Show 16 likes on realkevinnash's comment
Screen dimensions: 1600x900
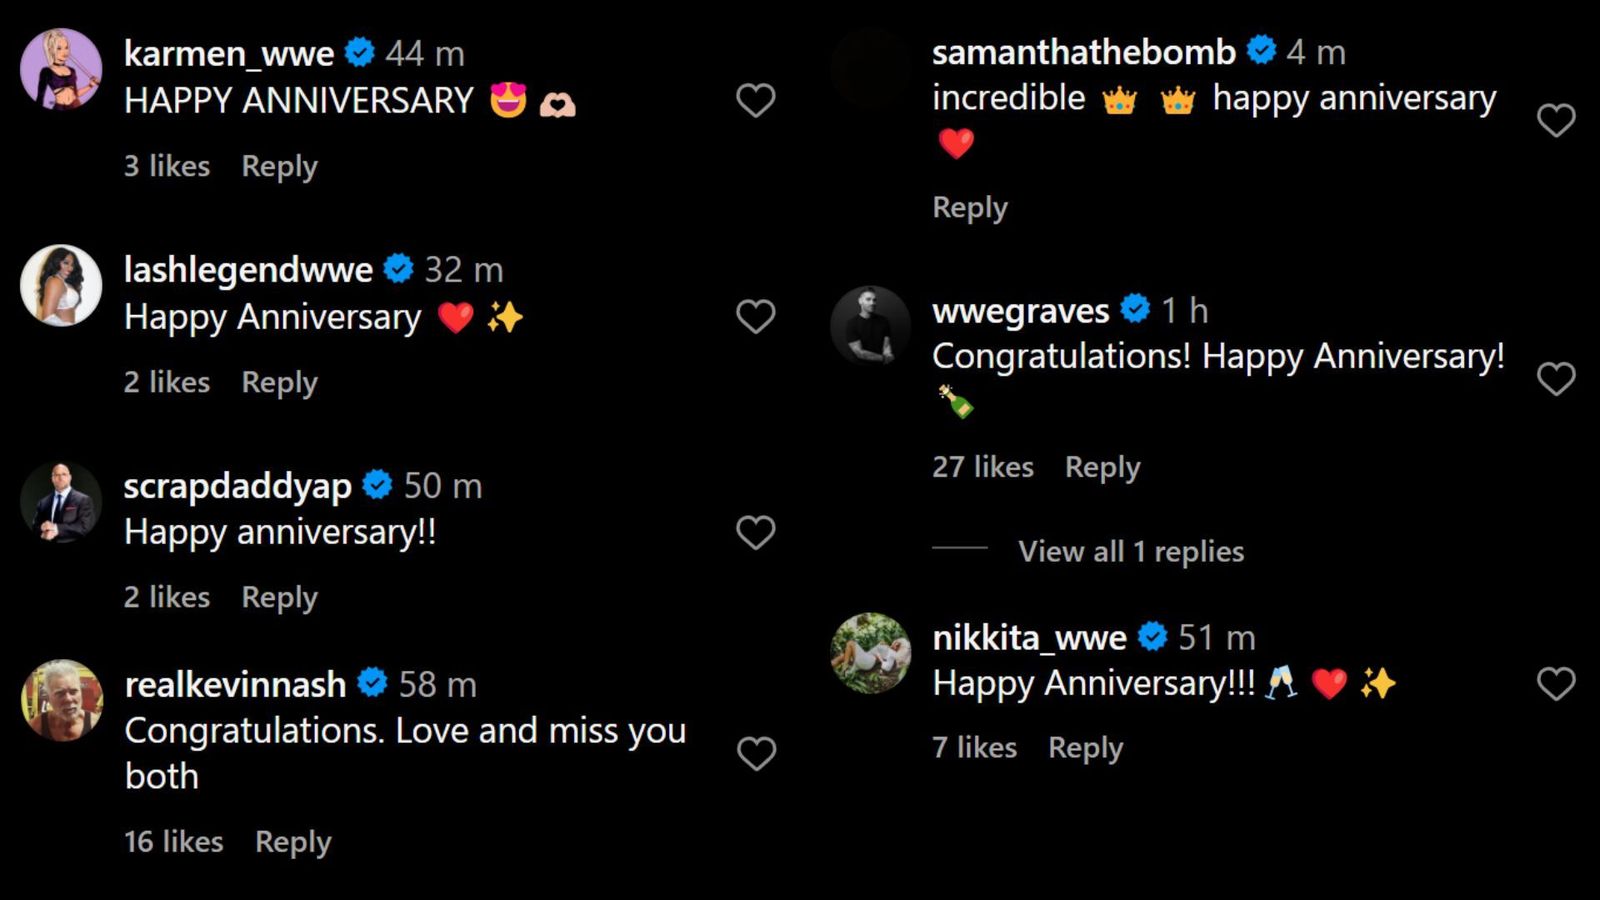coord(174,842)
